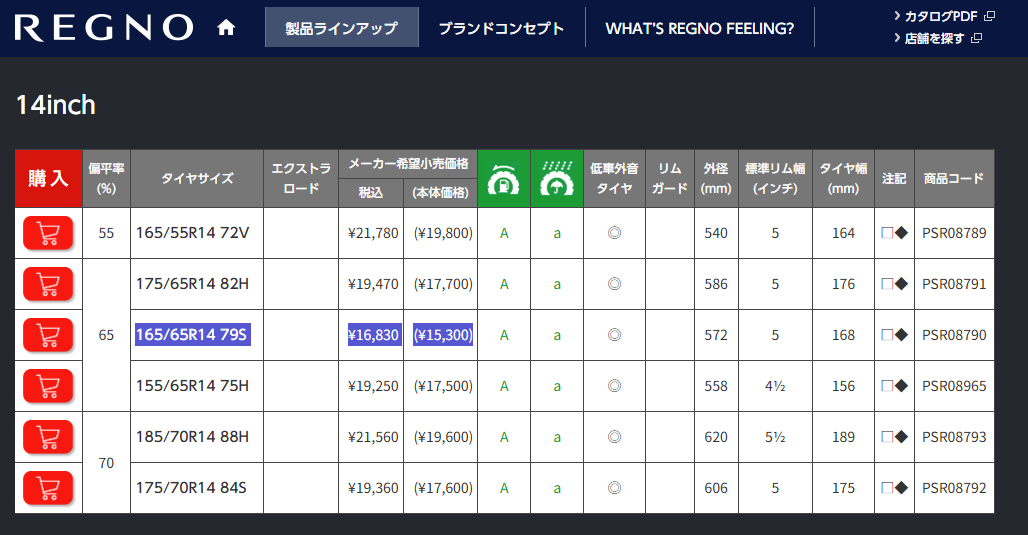1028x535 pixels.
Task: Add 165/65R14 79S tire to cart
Action: (48, 335)
